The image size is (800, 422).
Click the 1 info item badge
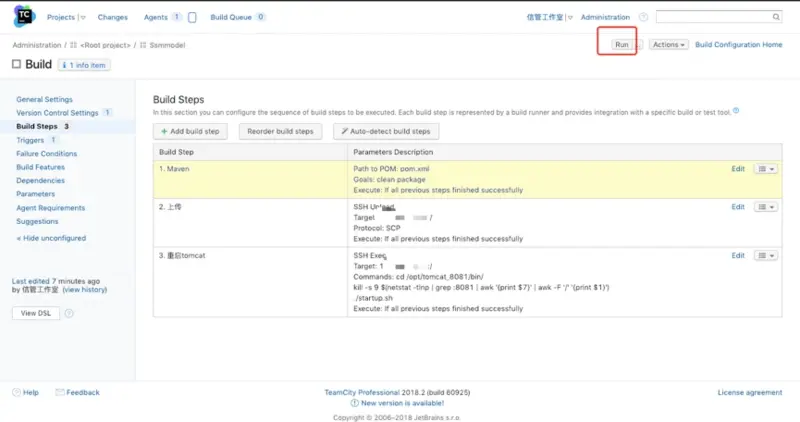point(84,65)
